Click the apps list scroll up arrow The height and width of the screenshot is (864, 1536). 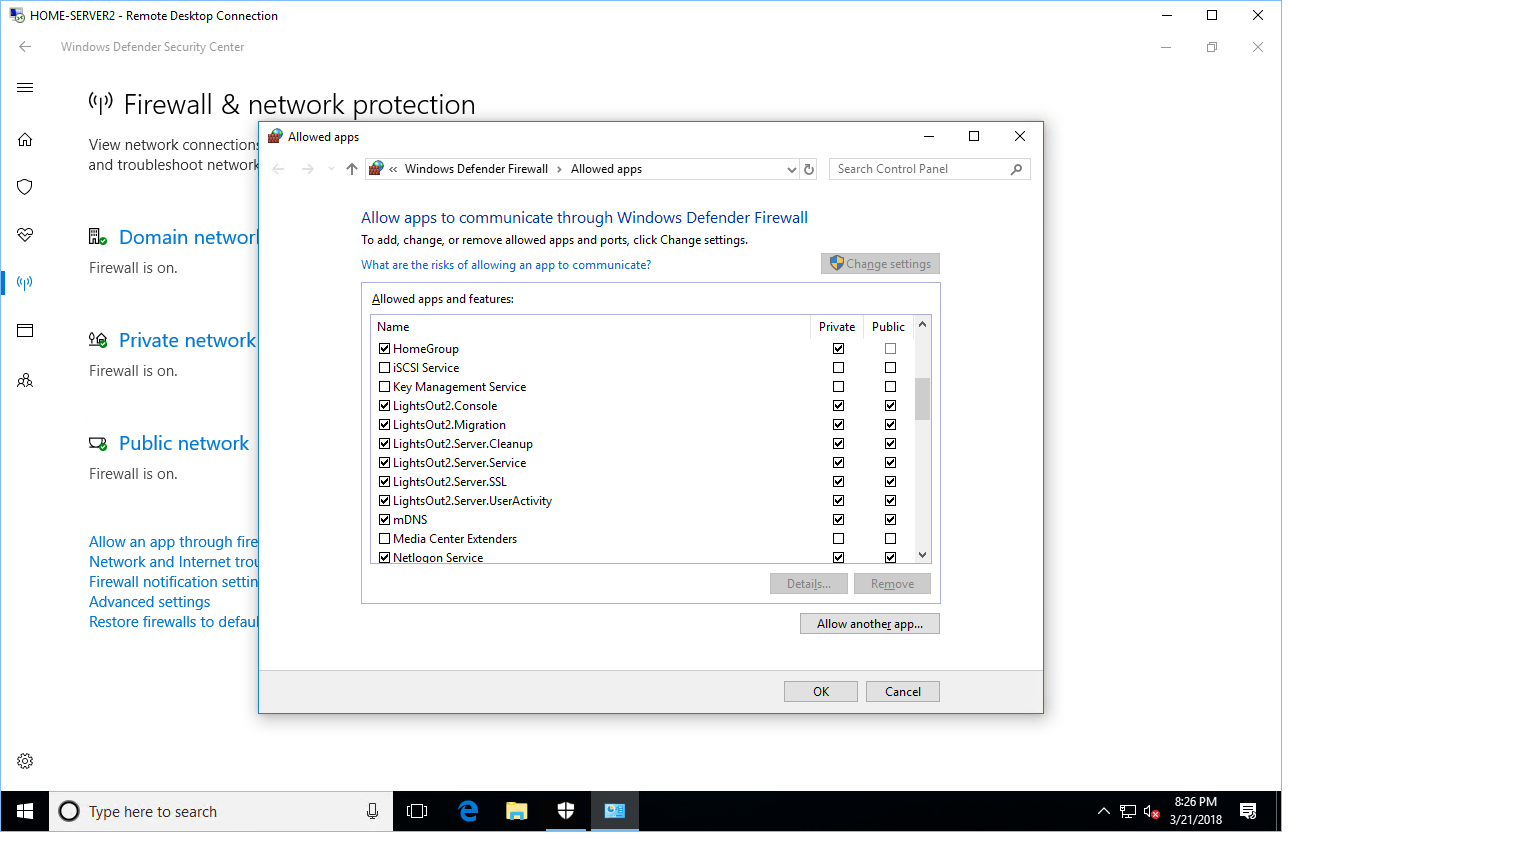(x=922, y=325)
